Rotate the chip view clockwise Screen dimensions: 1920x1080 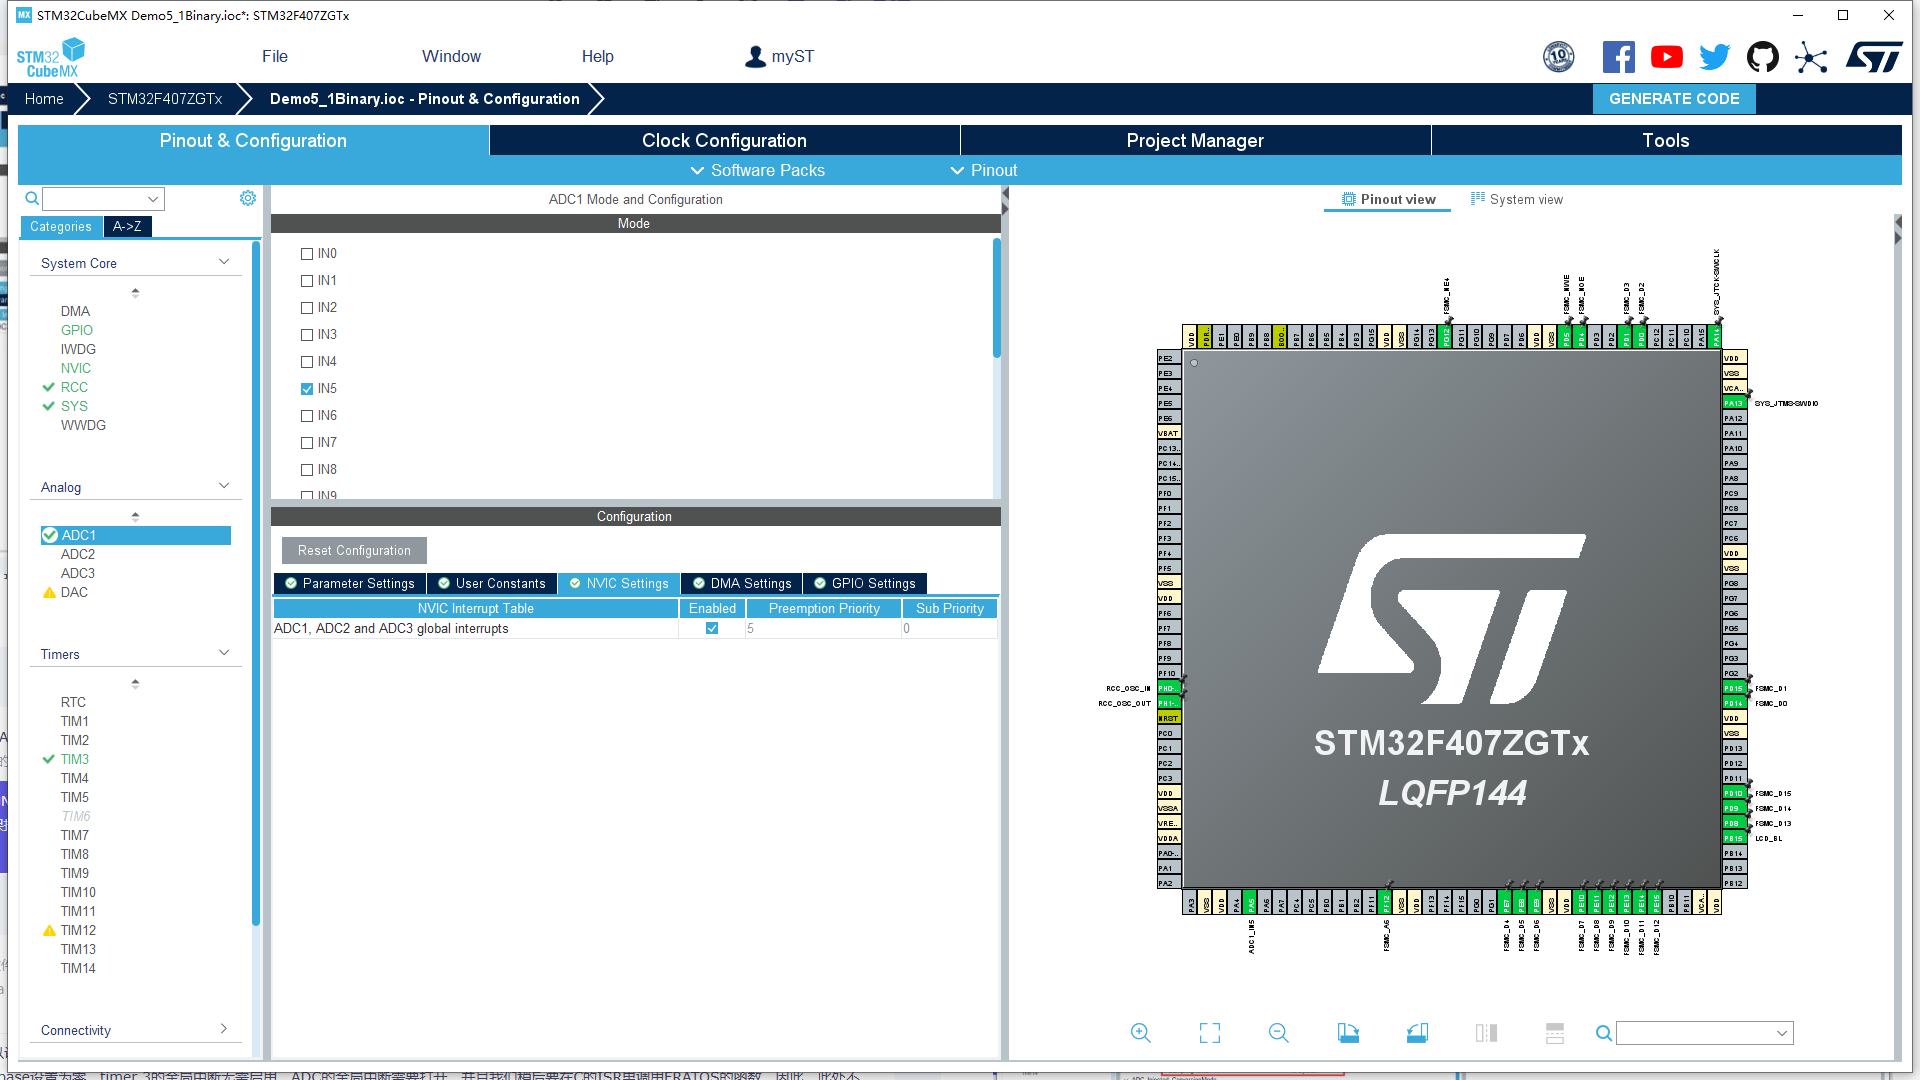1348,1033
